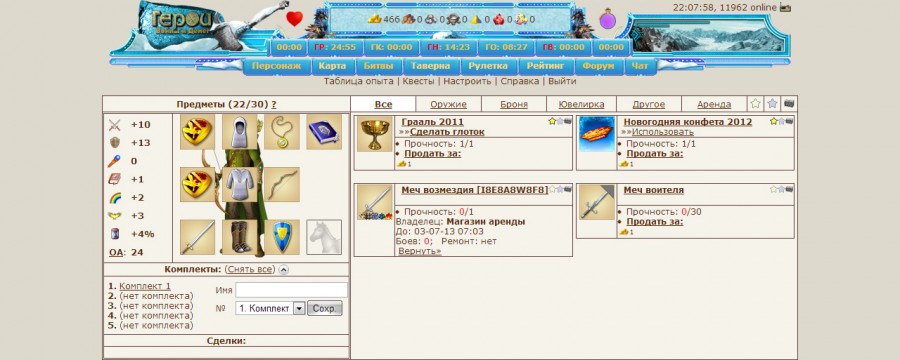This screenshot has height=360, width=900.
Task: Open the комплект number dropdown
Action: pos(299,308)
